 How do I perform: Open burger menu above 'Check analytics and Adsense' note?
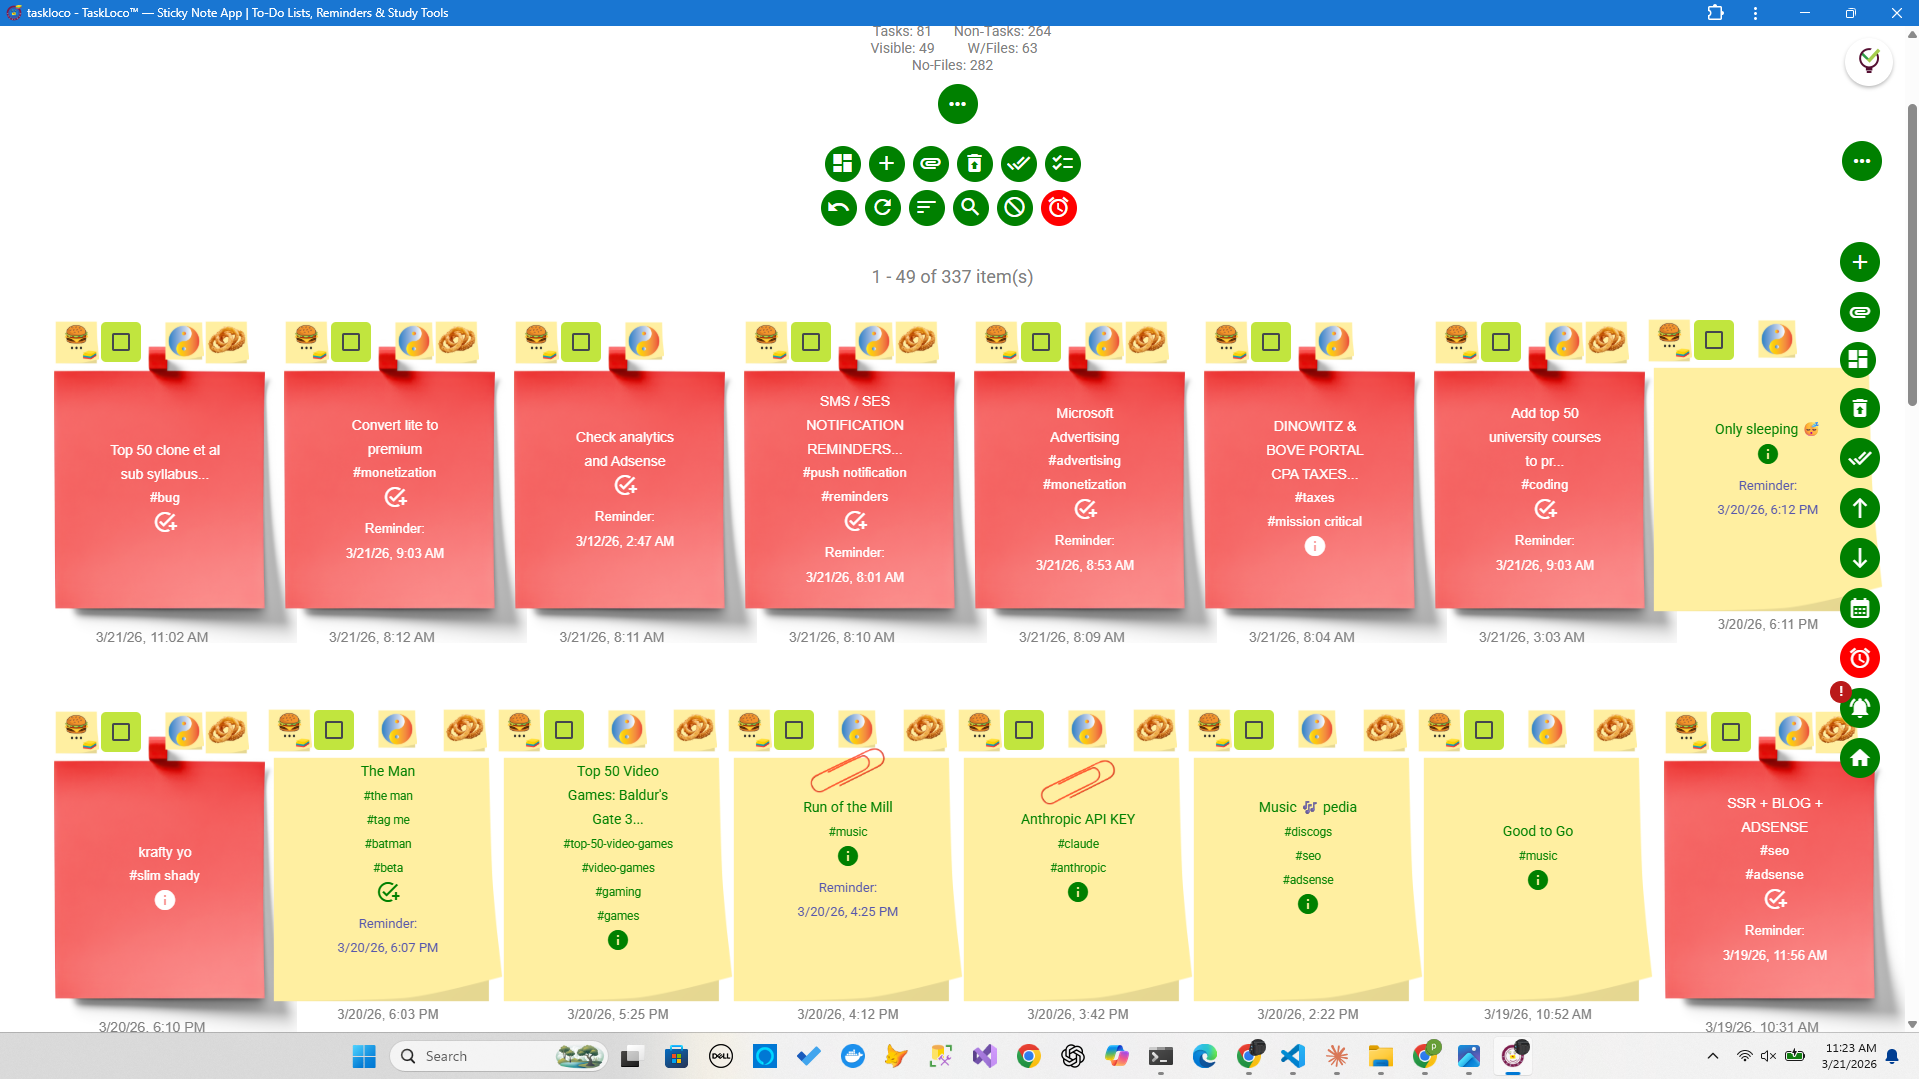point(537,340)
